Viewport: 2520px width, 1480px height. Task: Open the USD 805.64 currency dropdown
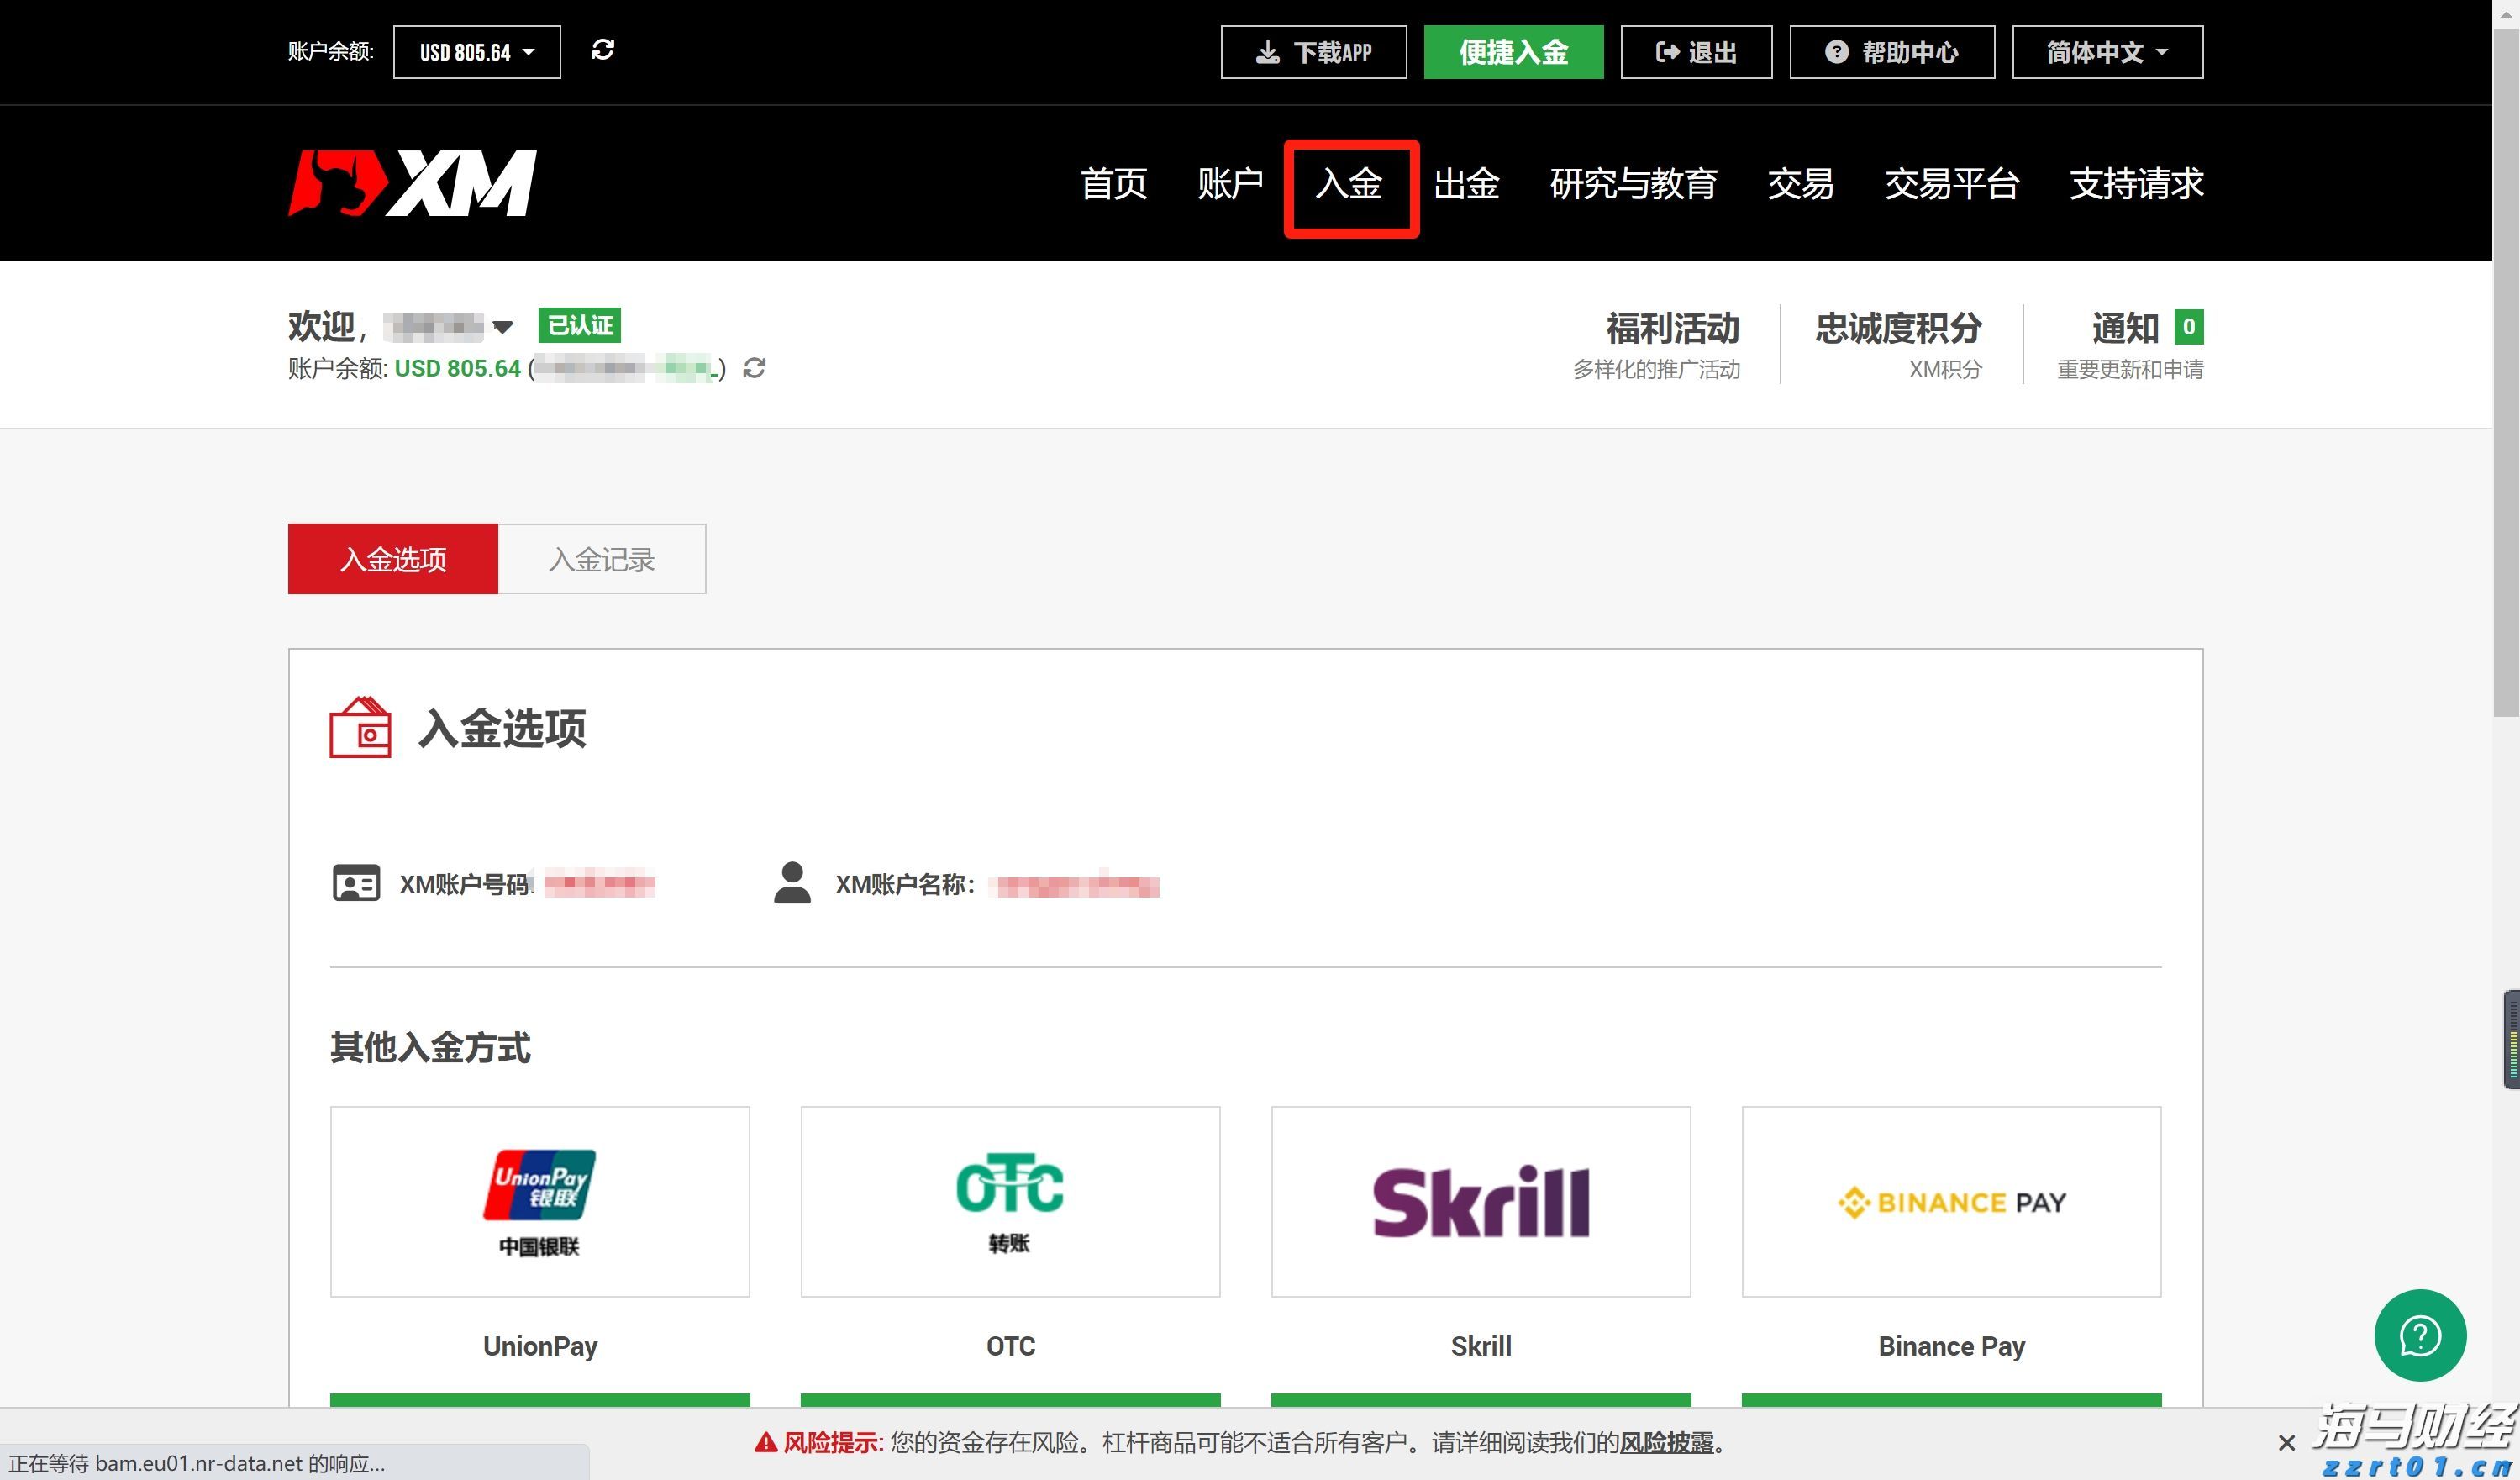click(x=476, y=51)
